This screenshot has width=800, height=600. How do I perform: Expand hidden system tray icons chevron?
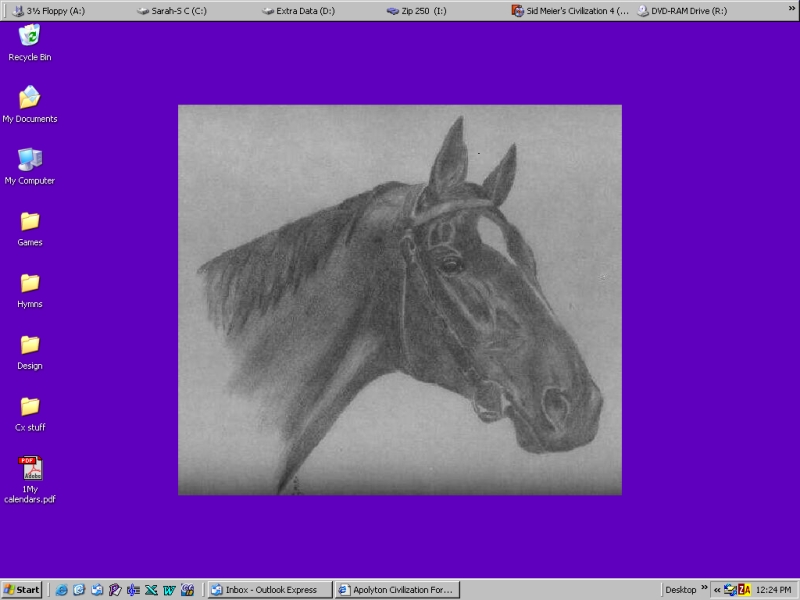pyautogui.click(x=717, y=590)
